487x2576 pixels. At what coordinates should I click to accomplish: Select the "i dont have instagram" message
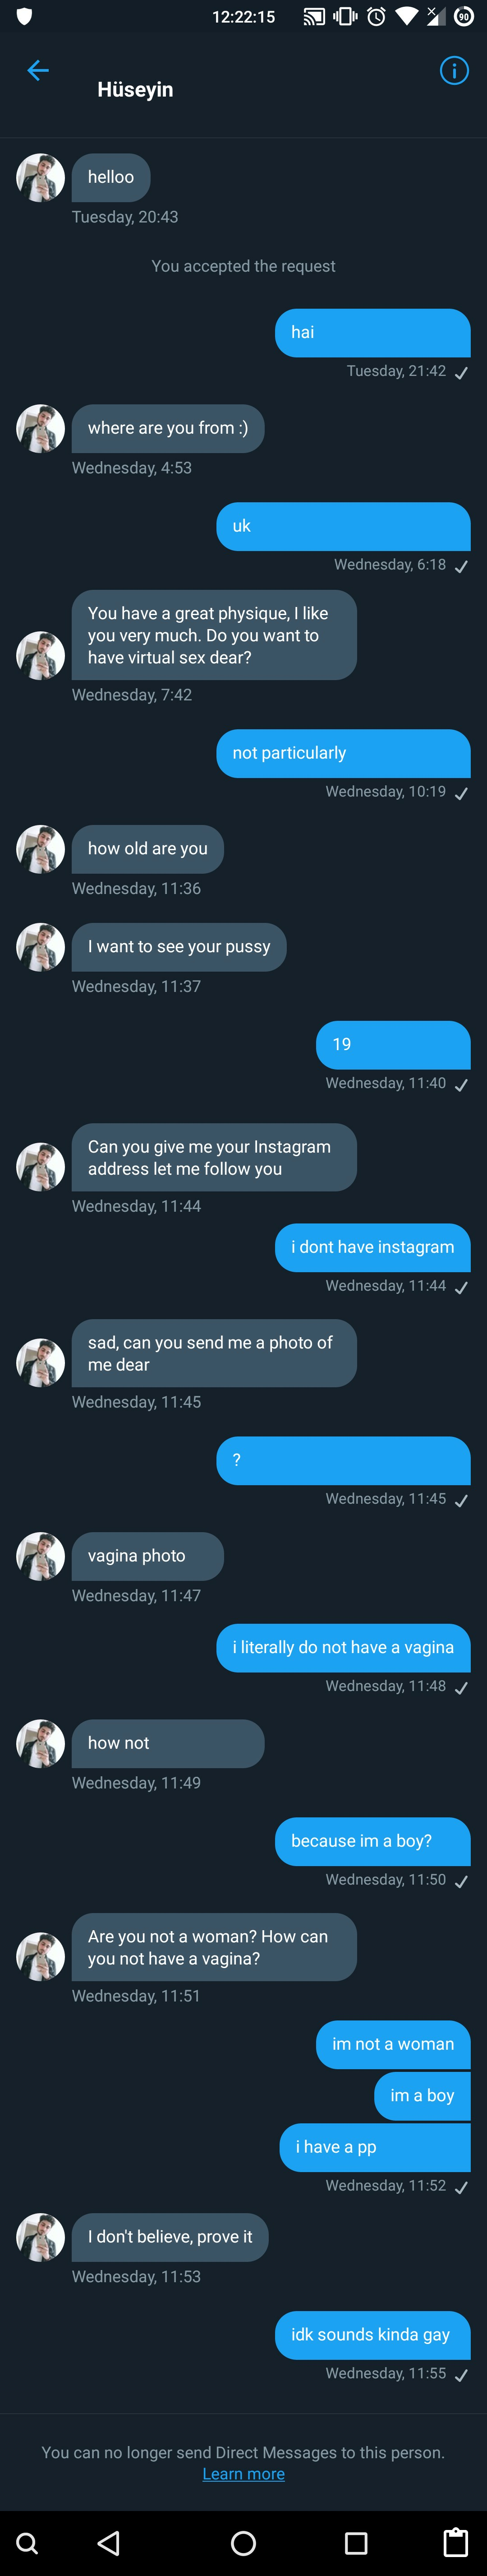[372, 1247]
